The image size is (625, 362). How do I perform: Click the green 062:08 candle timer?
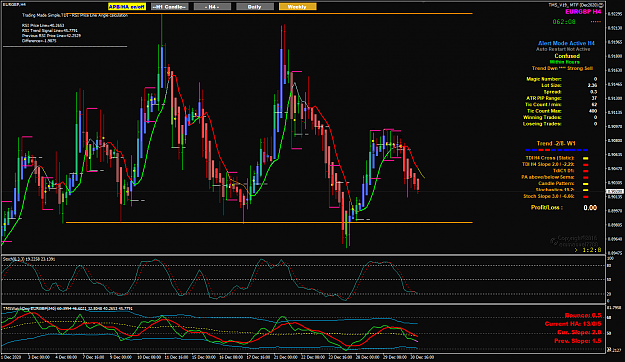pos(564,22)
